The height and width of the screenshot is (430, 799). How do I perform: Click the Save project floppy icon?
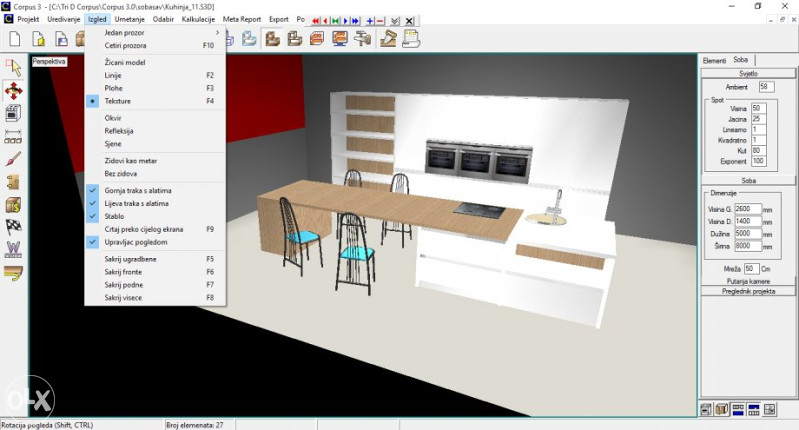tap(61, 39)
